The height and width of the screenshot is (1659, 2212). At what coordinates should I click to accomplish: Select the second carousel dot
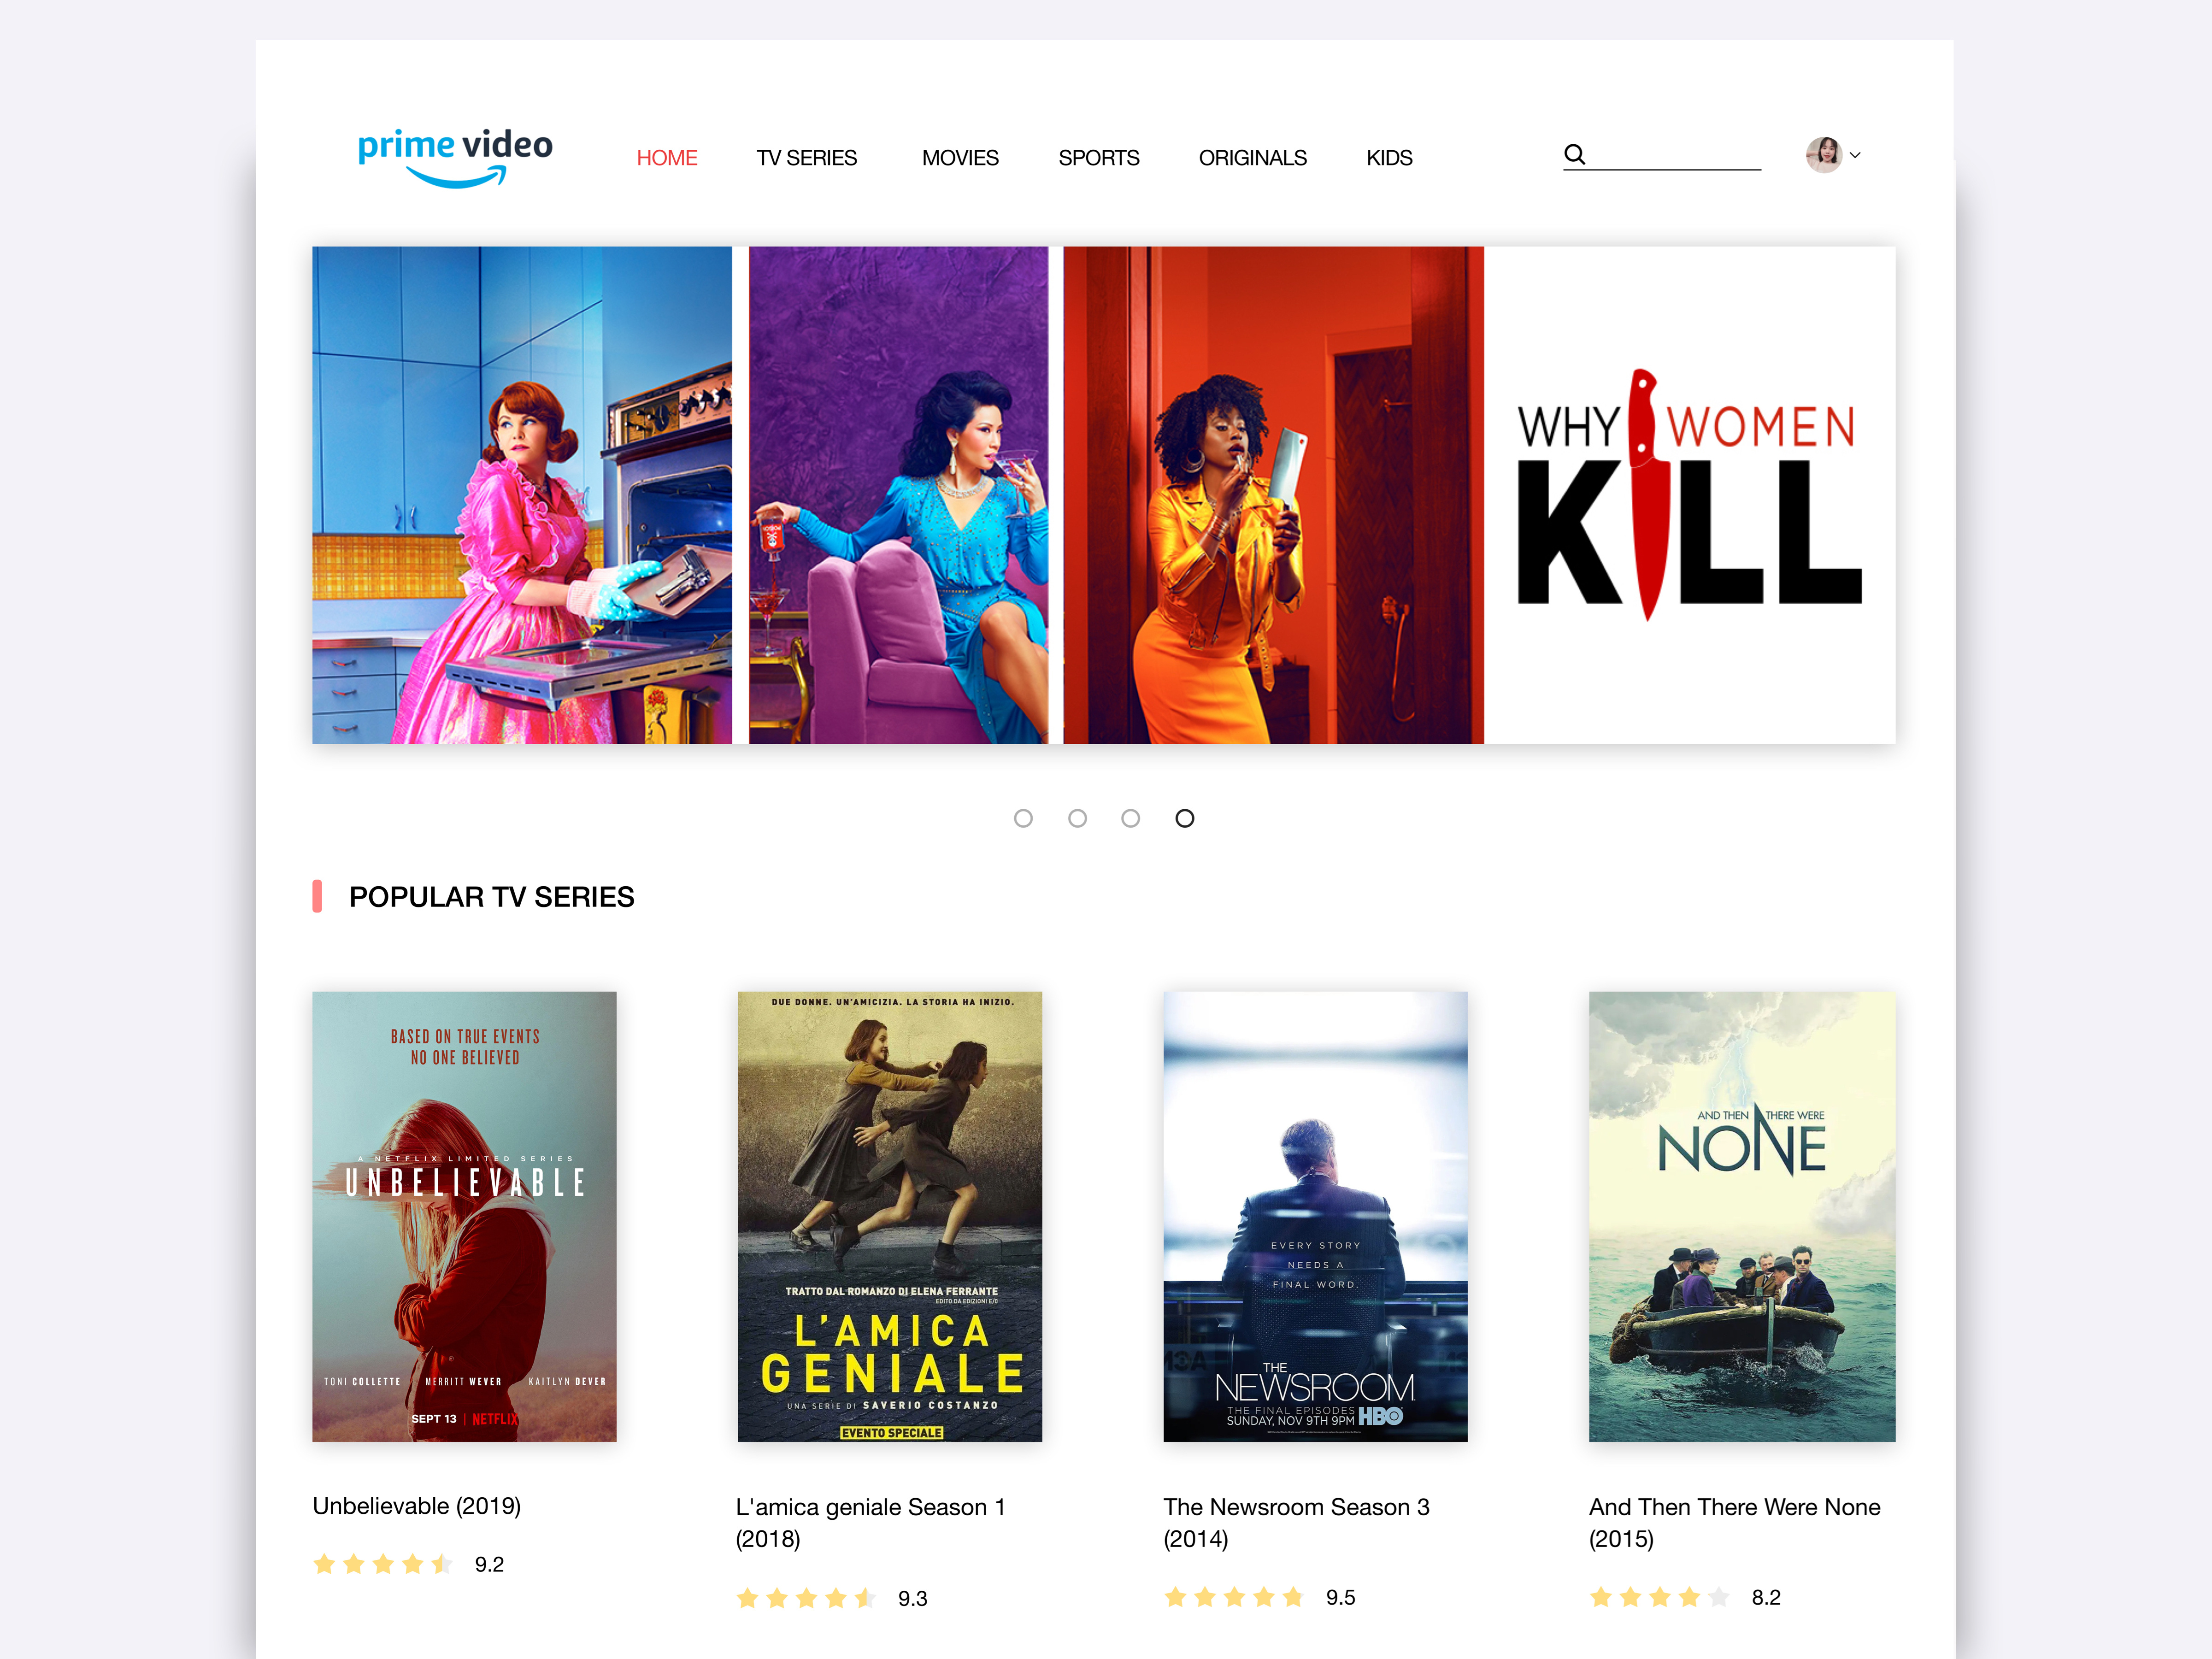1077,818
